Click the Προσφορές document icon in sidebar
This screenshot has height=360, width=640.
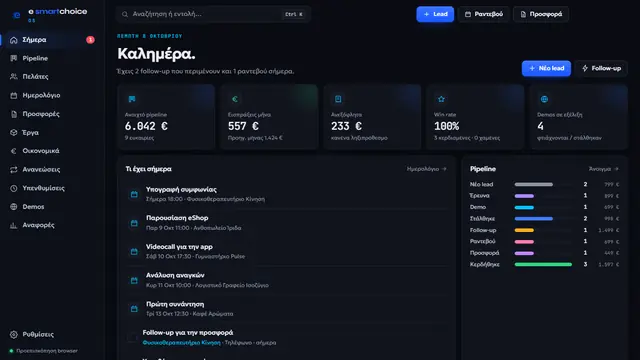(13, 114)
